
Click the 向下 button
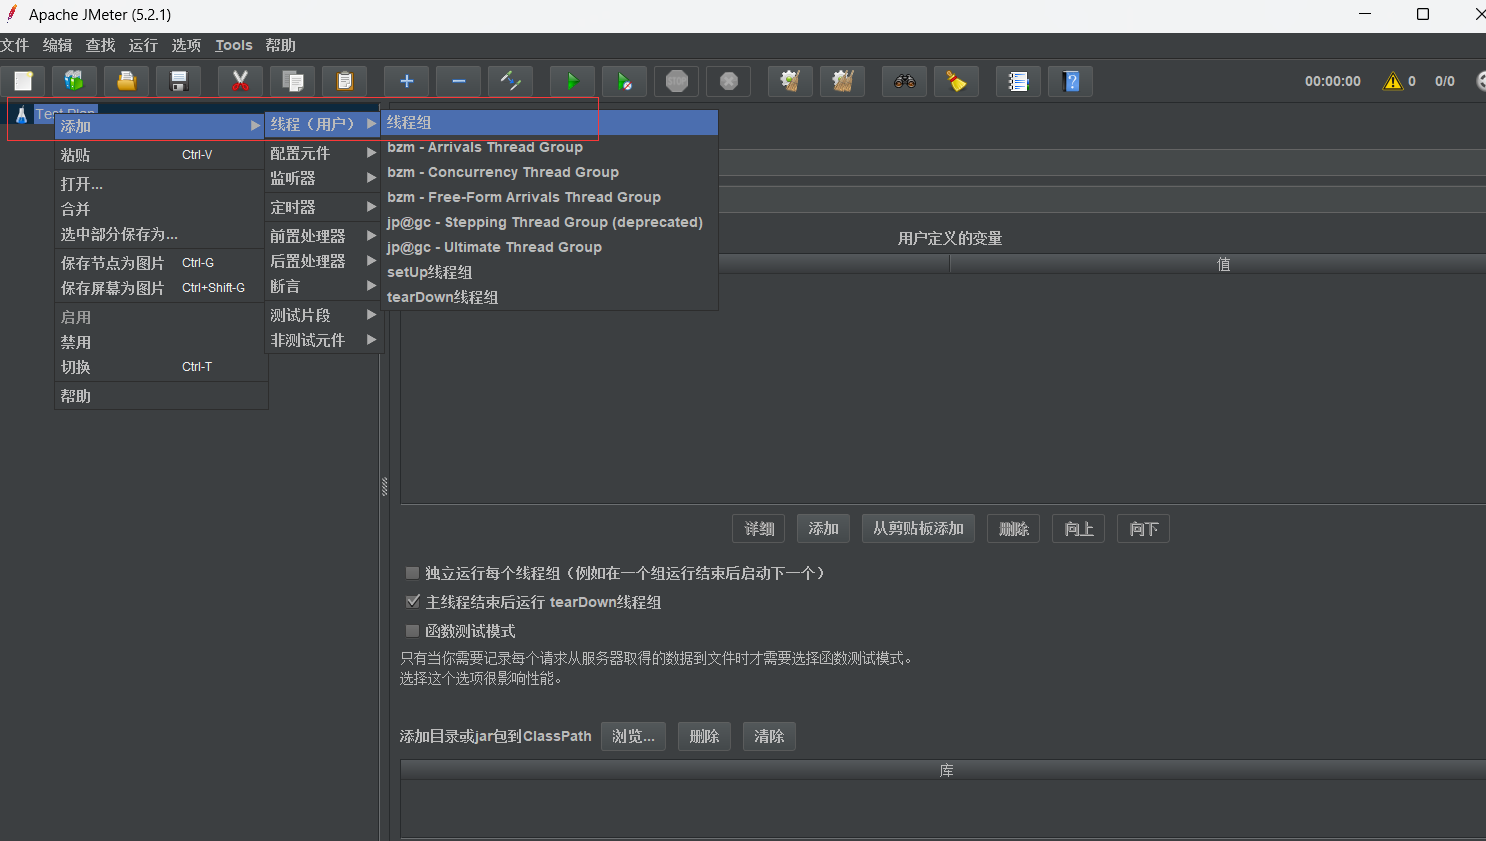(x=1143, y=529)
